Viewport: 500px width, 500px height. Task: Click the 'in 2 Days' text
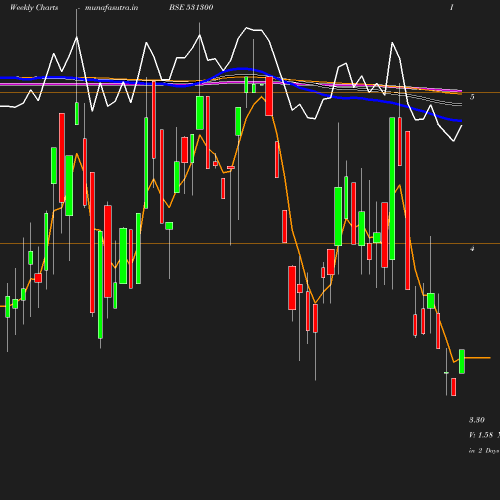[484, 451]
